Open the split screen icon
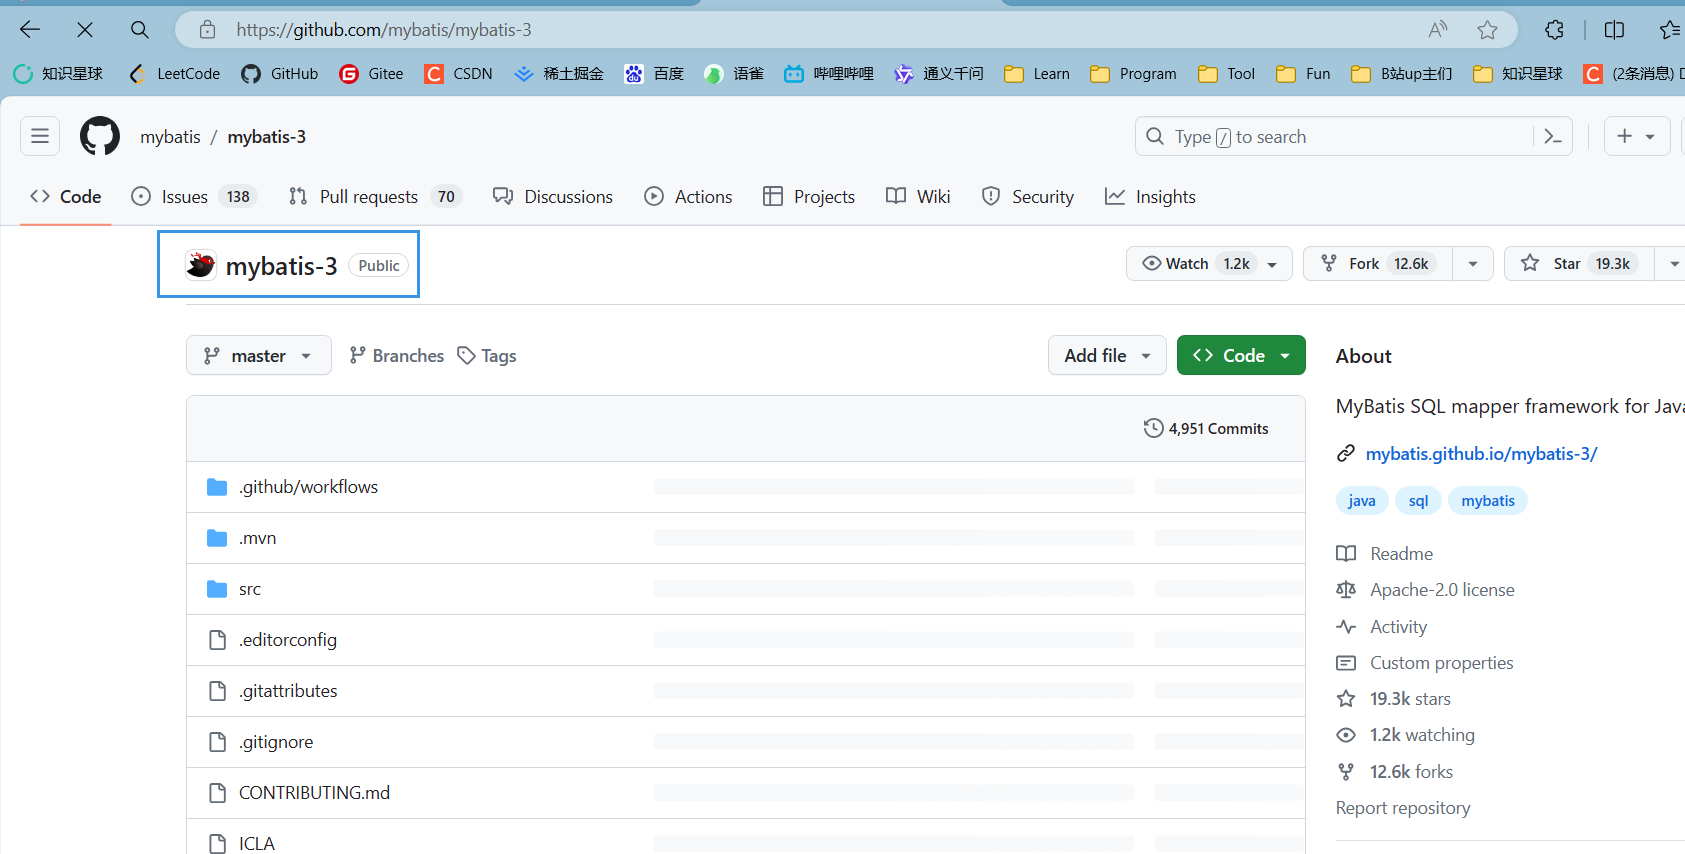This screenshot has width=1685, height=854. [1614, 30]
